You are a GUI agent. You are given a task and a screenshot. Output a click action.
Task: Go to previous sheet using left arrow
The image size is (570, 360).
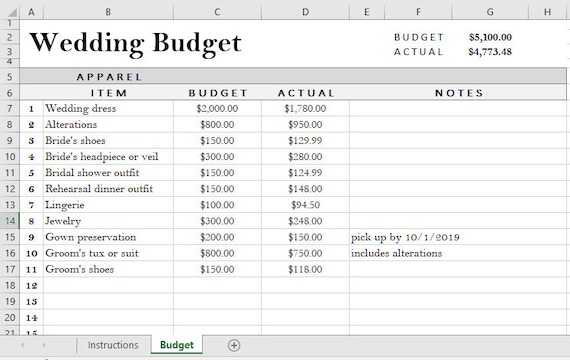(x=23, y=345)
